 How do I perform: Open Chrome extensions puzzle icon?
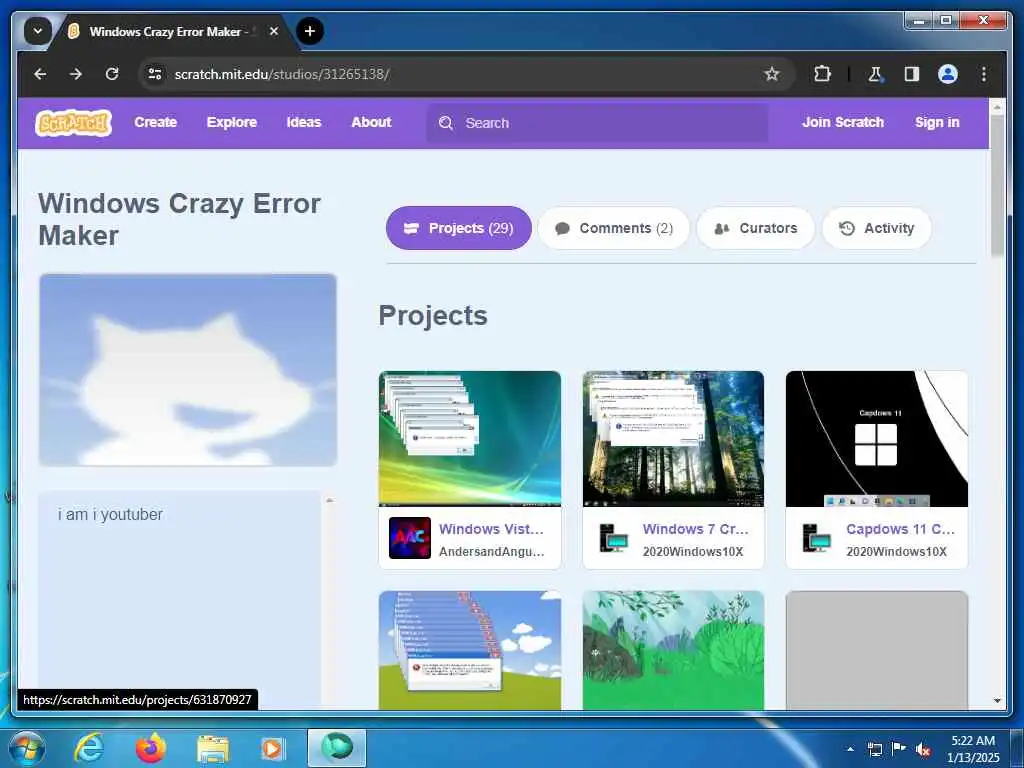(x=822, y=74)
